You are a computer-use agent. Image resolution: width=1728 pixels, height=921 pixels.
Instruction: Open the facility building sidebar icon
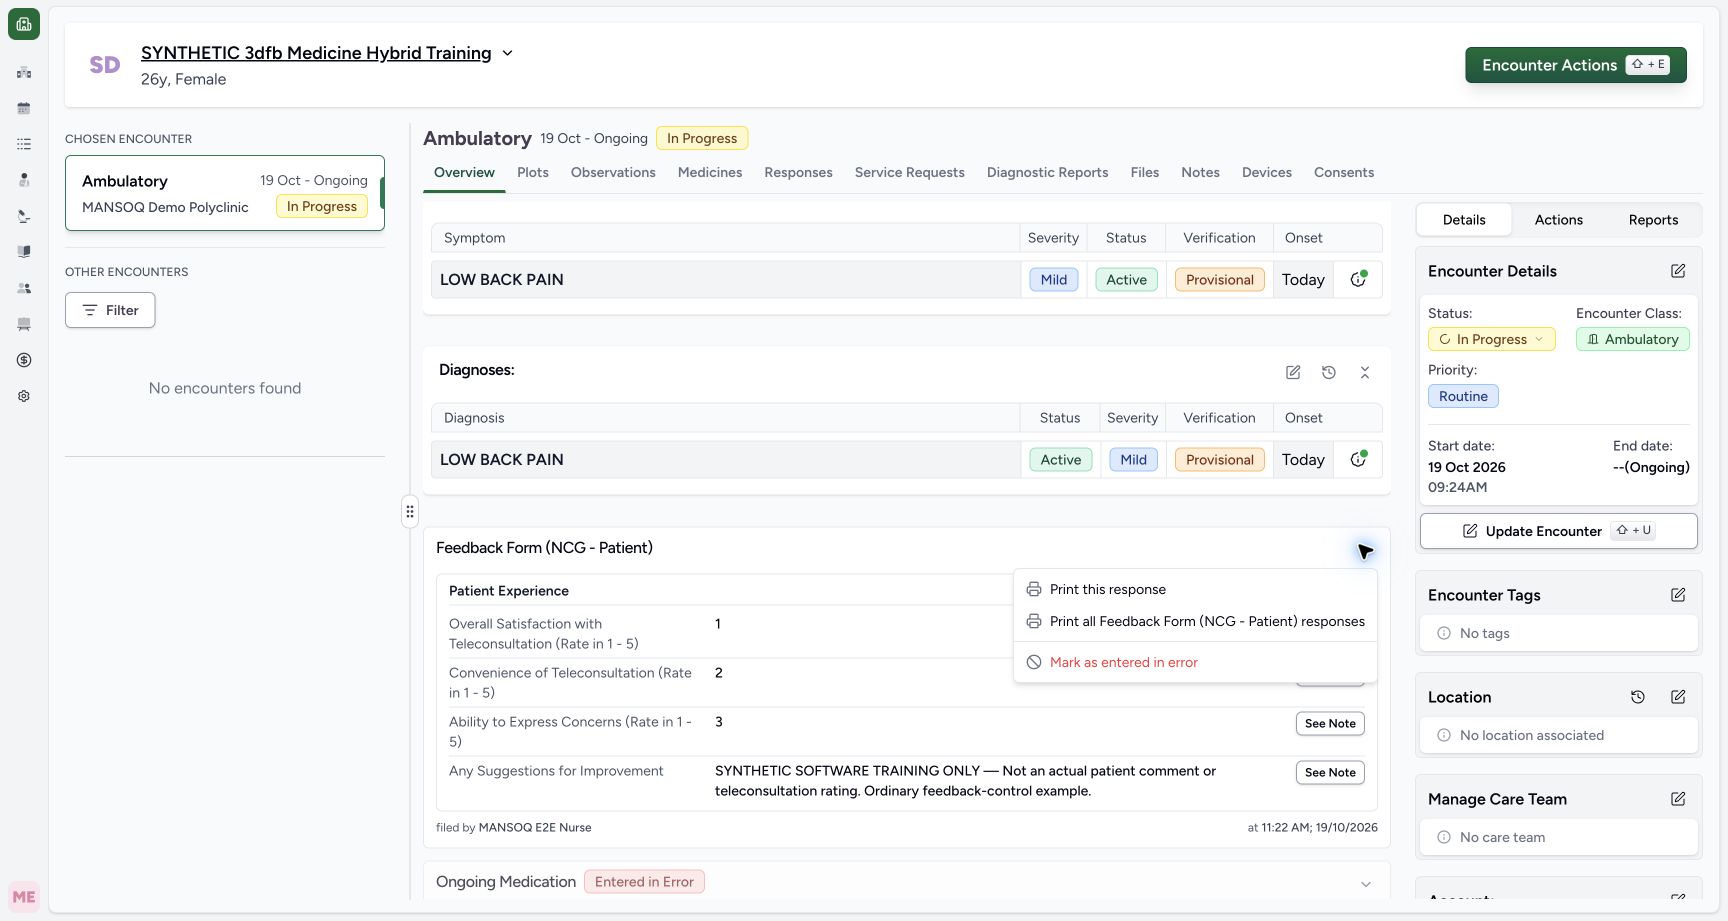(24, 72)
